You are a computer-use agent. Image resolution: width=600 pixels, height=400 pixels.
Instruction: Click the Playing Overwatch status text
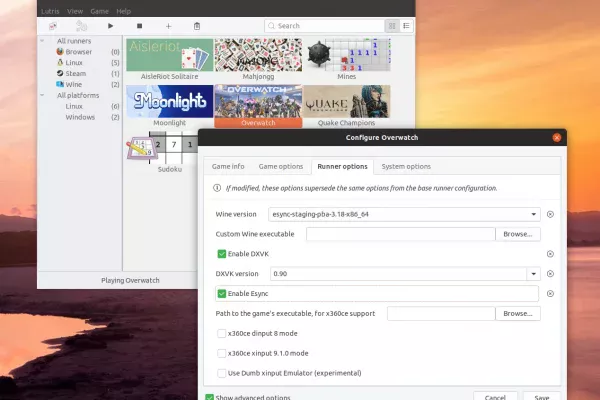tap(130, 281)
